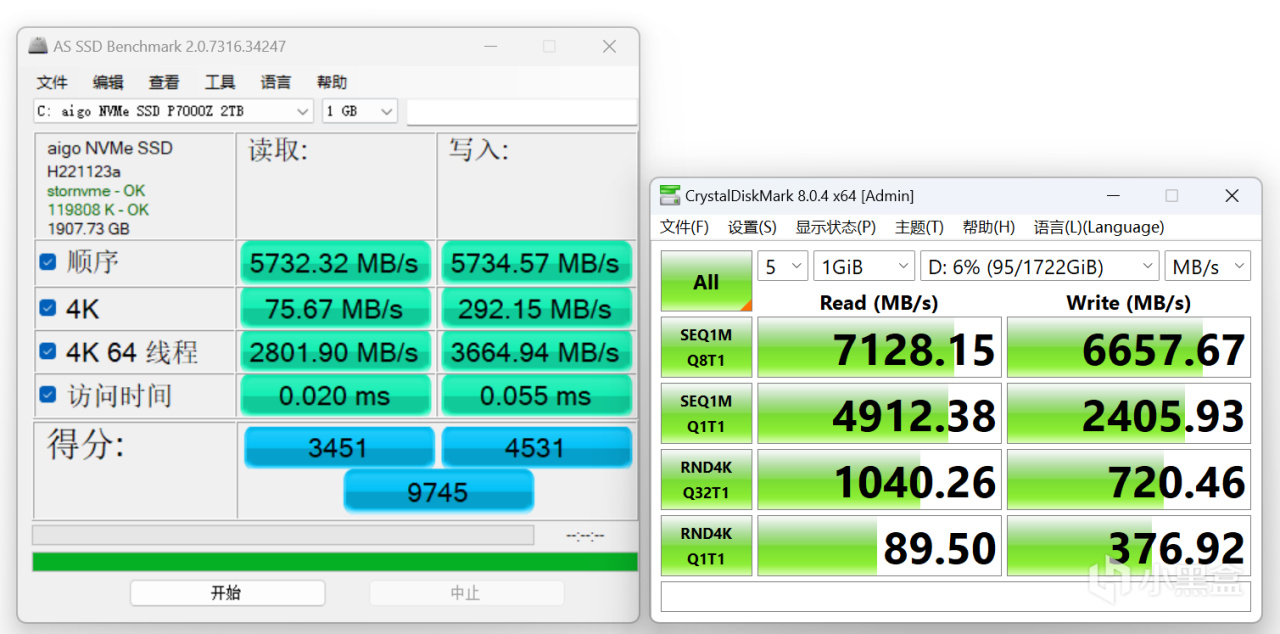
Task: Click the 75.67 MB/s 4K read result
Action: pos(335,308)
